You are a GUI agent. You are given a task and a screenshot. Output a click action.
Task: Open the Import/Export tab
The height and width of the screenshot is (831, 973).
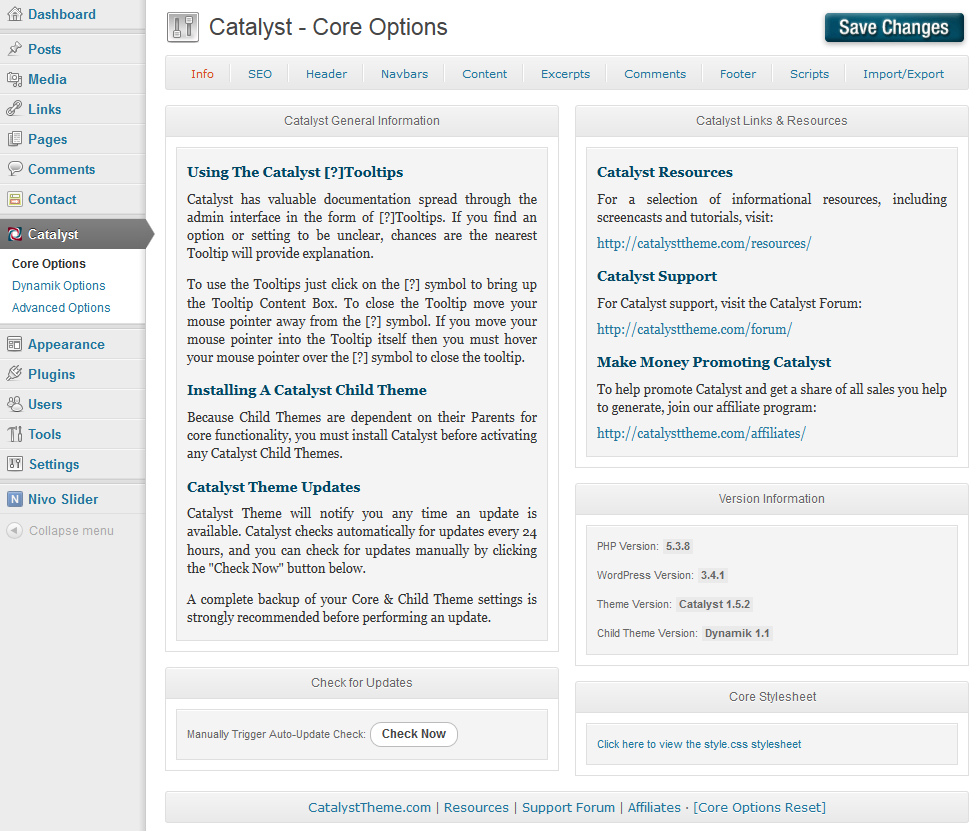[x=903, y=74]
